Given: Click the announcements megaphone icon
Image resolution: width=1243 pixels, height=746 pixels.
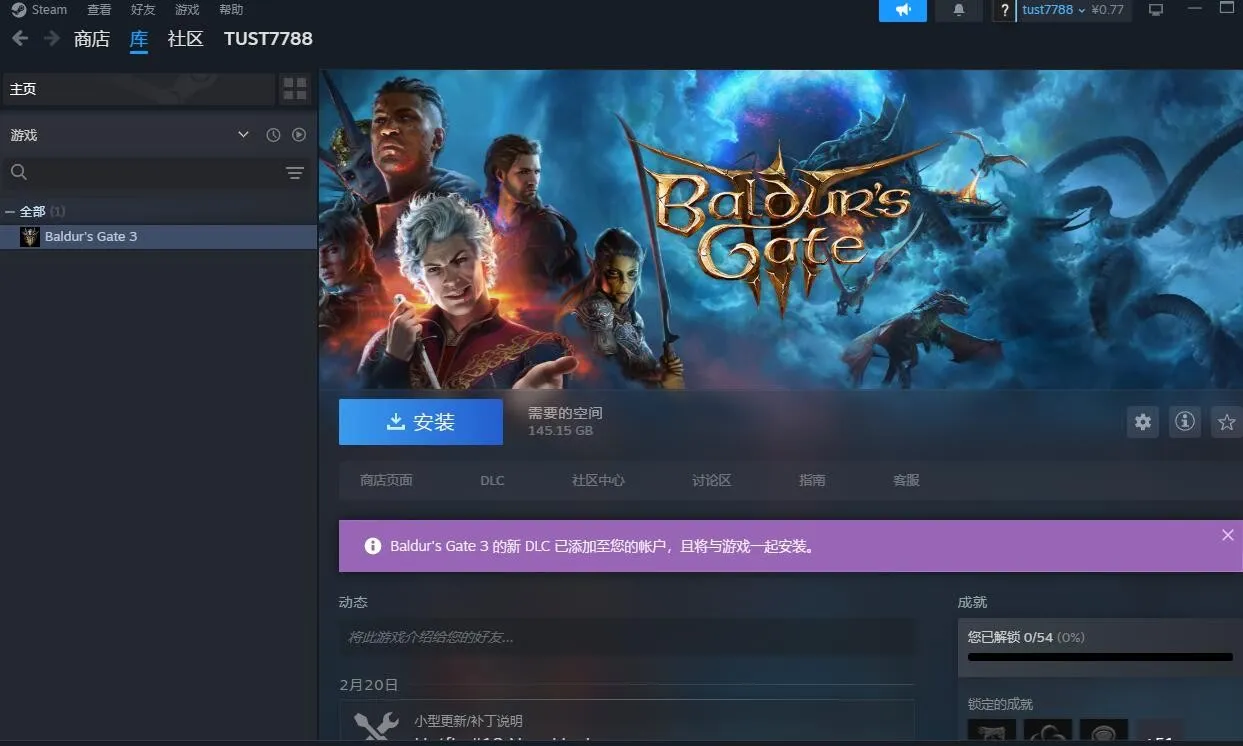Looking at the screenshot, I should coord(903,10).
